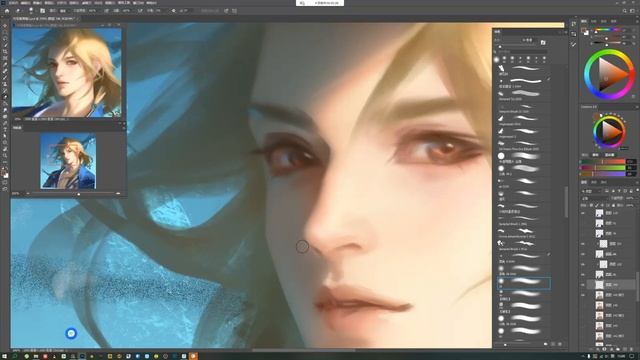Screen dimensions: 640x360
Task: Click the folder icon in the brush panel header
Action: (x=543, y=42)
